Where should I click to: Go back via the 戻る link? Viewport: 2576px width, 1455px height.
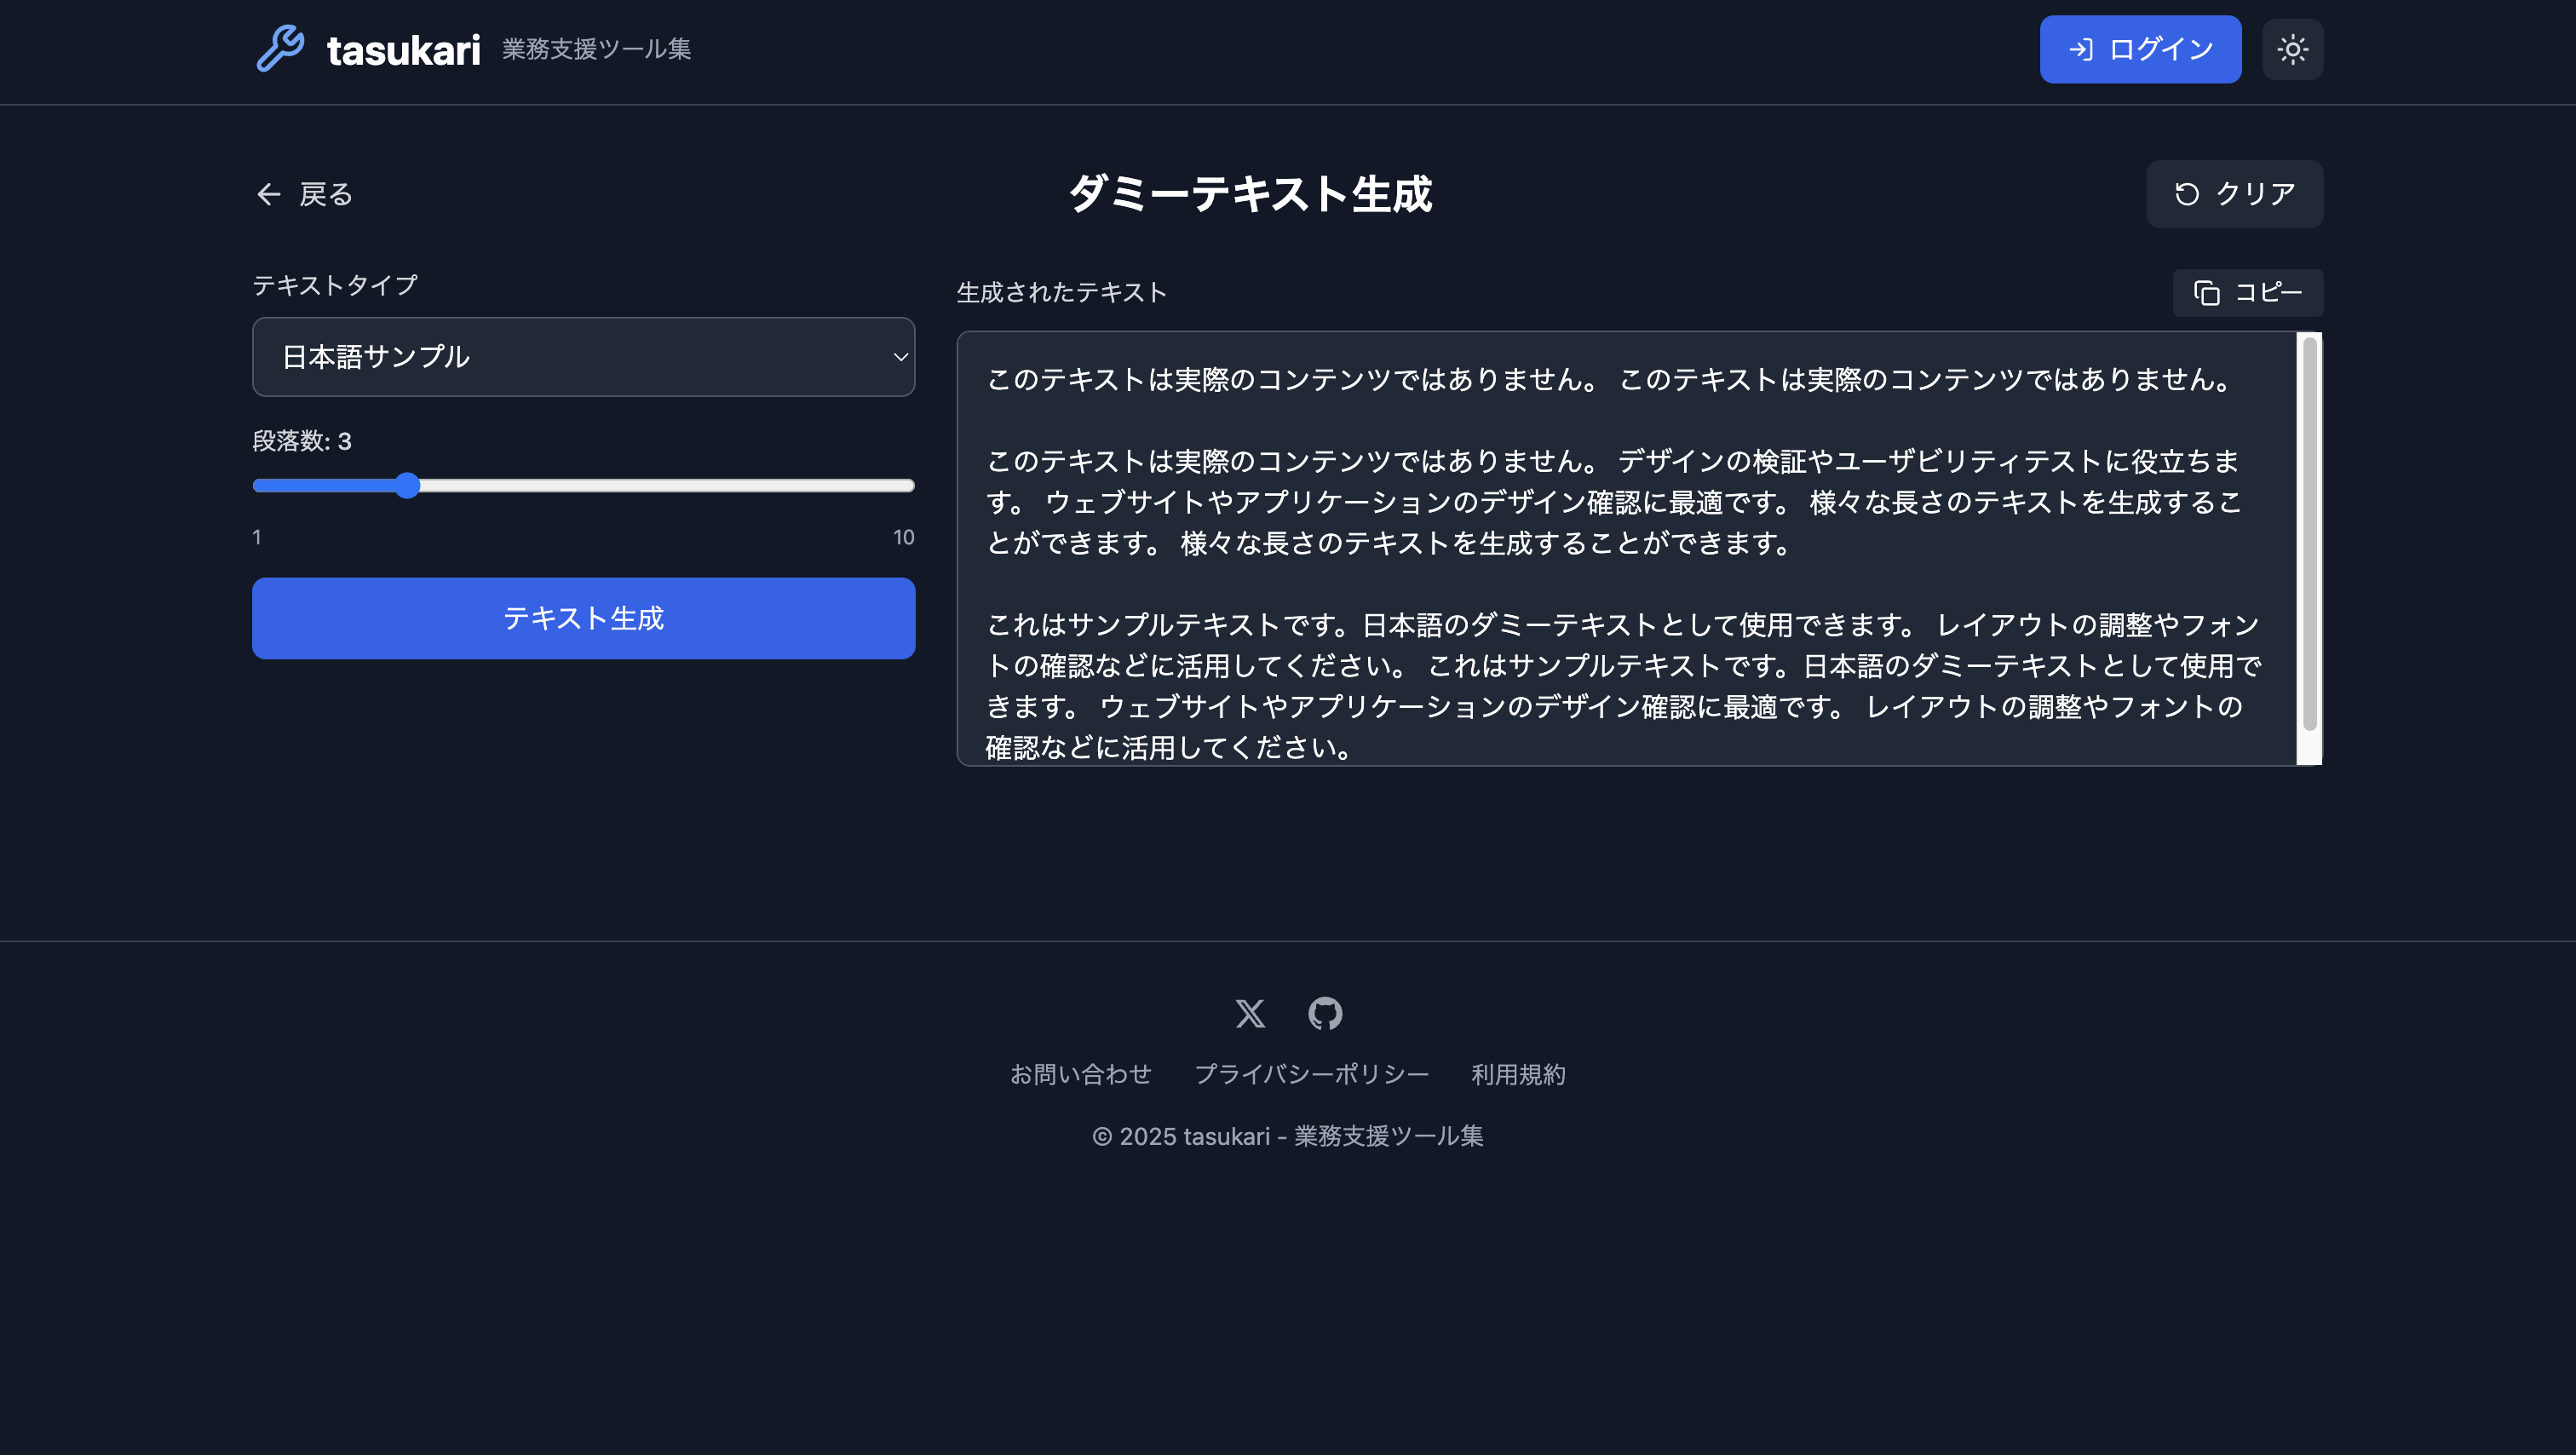326,194
